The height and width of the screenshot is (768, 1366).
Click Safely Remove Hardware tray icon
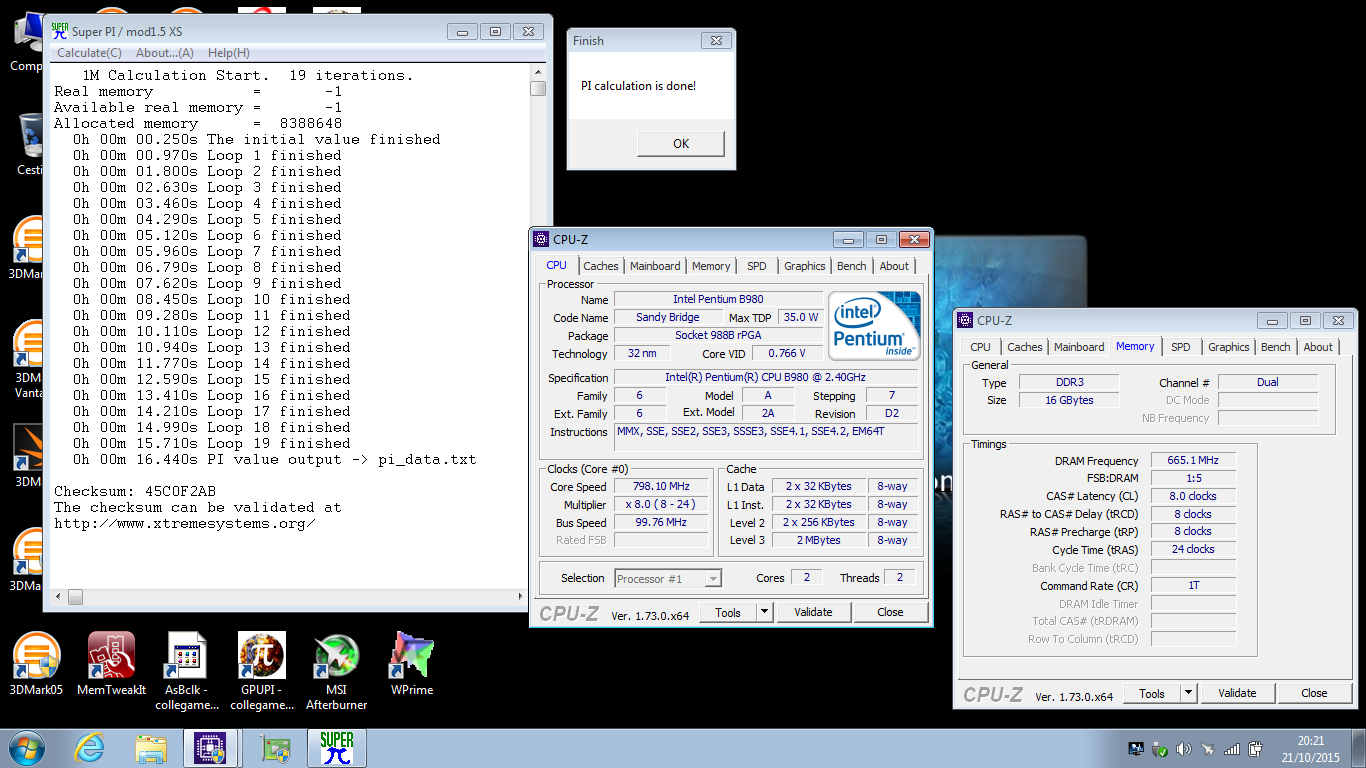point(1161,748)
